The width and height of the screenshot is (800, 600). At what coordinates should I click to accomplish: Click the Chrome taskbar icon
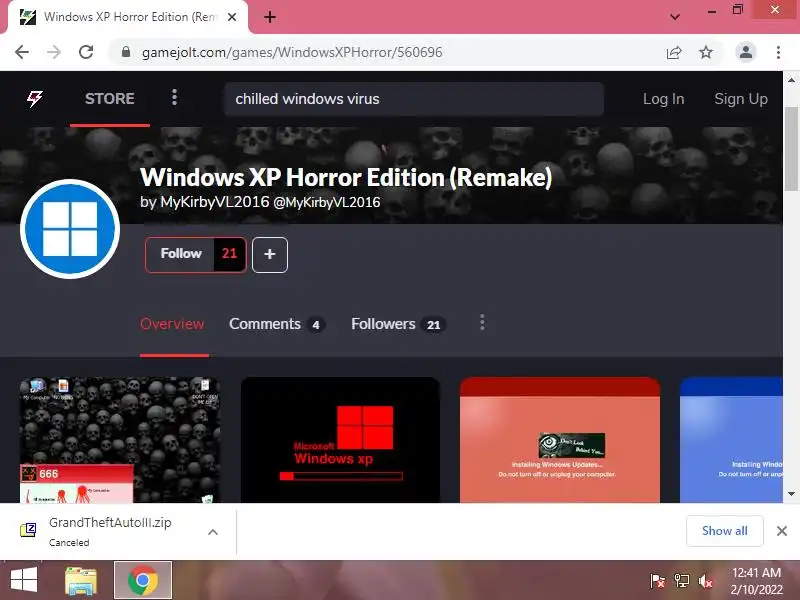[x=143, y=580]
